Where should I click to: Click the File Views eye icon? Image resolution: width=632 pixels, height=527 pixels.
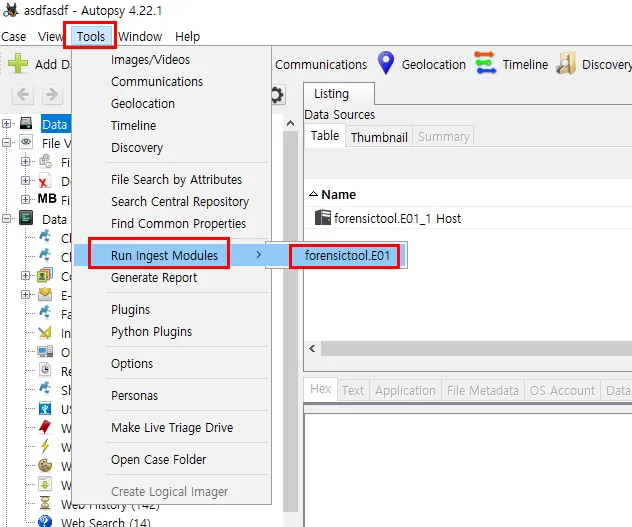tap(26, 142)
